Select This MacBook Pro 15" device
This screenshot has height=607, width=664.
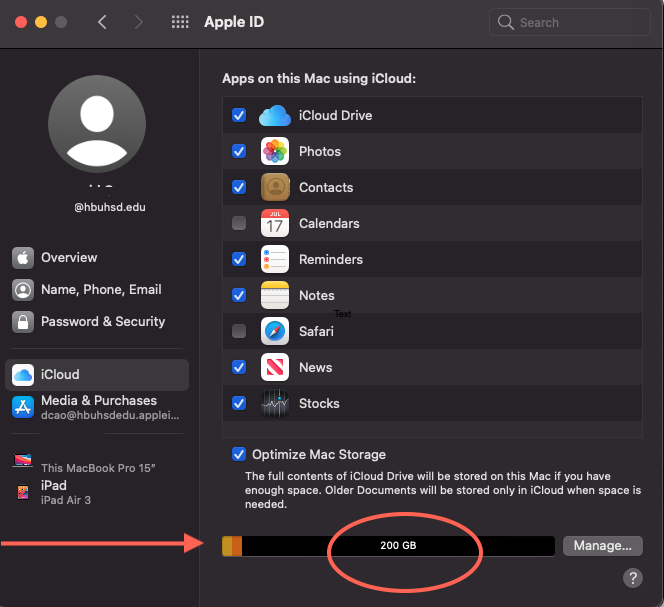click(97, 461)
